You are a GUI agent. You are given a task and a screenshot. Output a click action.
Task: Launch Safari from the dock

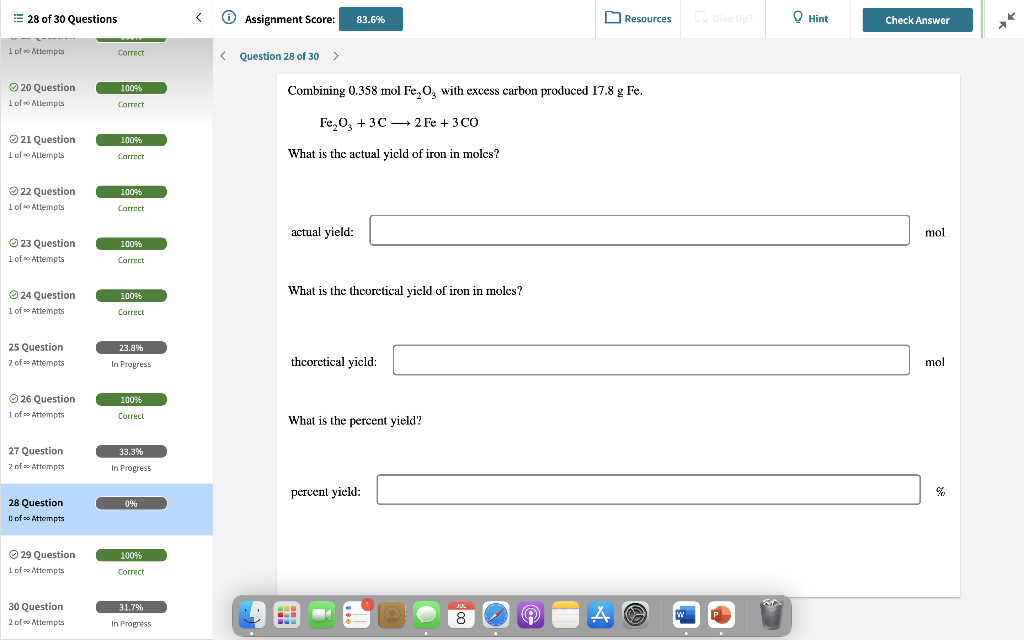496,616
